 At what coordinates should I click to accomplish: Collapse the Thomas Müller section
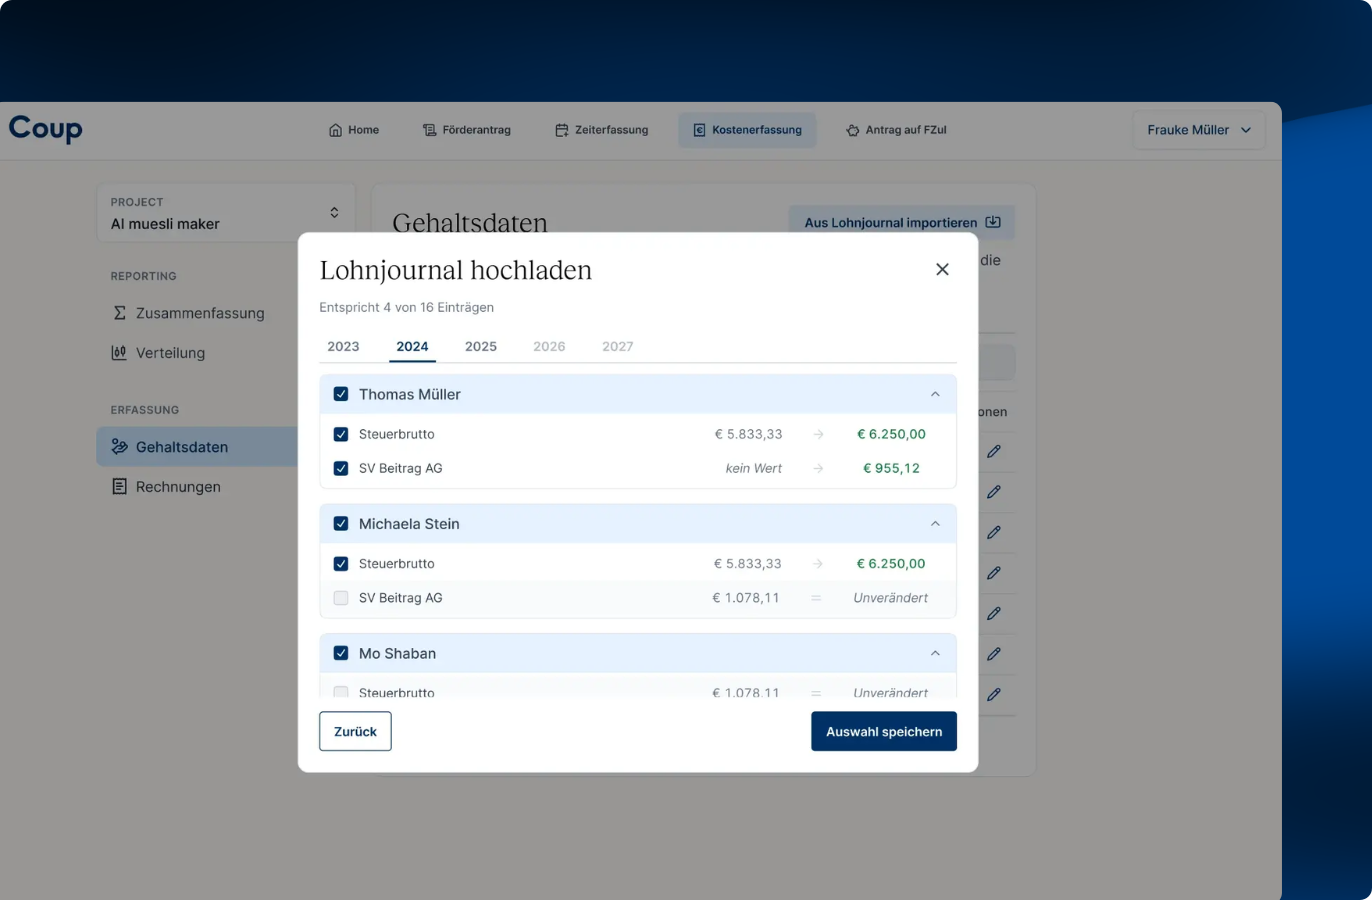[x=935, y=394]
